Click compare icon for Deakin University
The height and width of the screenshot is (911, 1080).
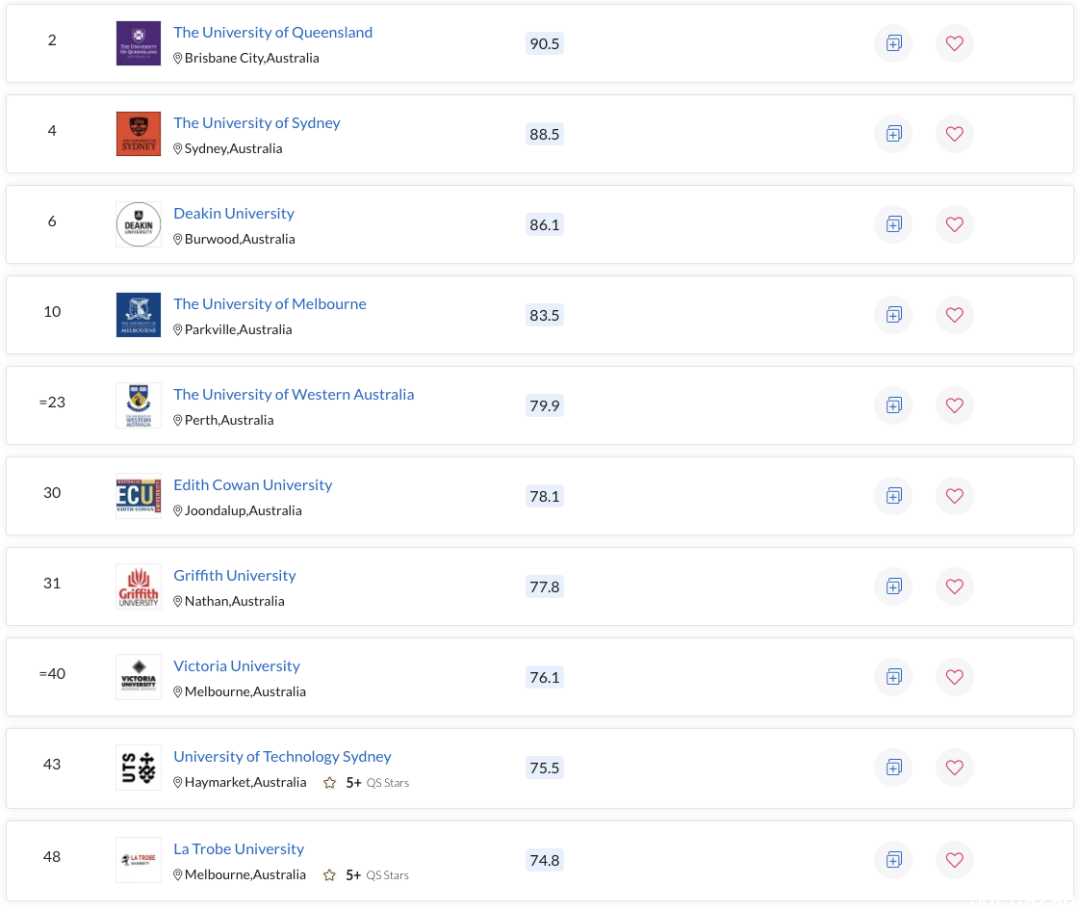(x=893, y=224)
